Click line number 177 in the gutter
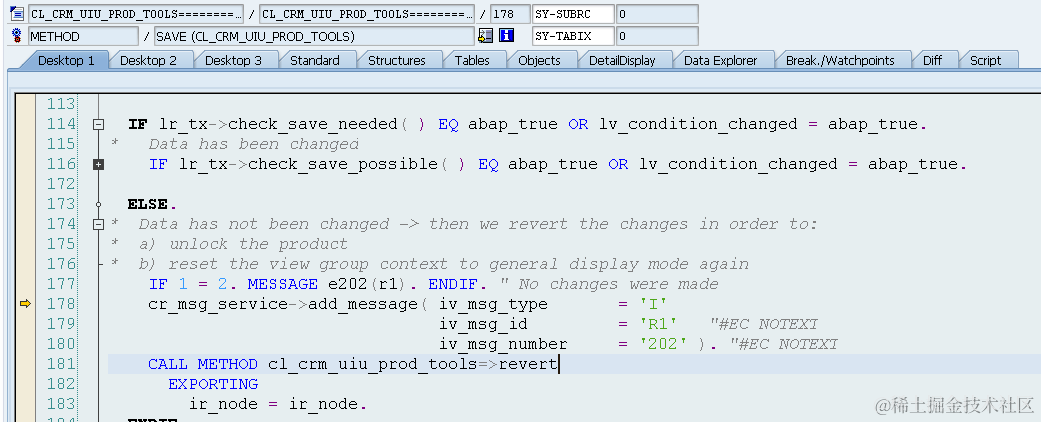Screen dimensions: 1041x422 click(x=62, y=284)
